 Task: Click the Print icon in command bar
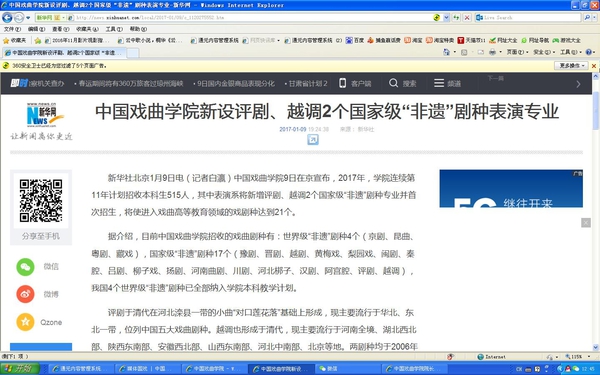[492, 52]
